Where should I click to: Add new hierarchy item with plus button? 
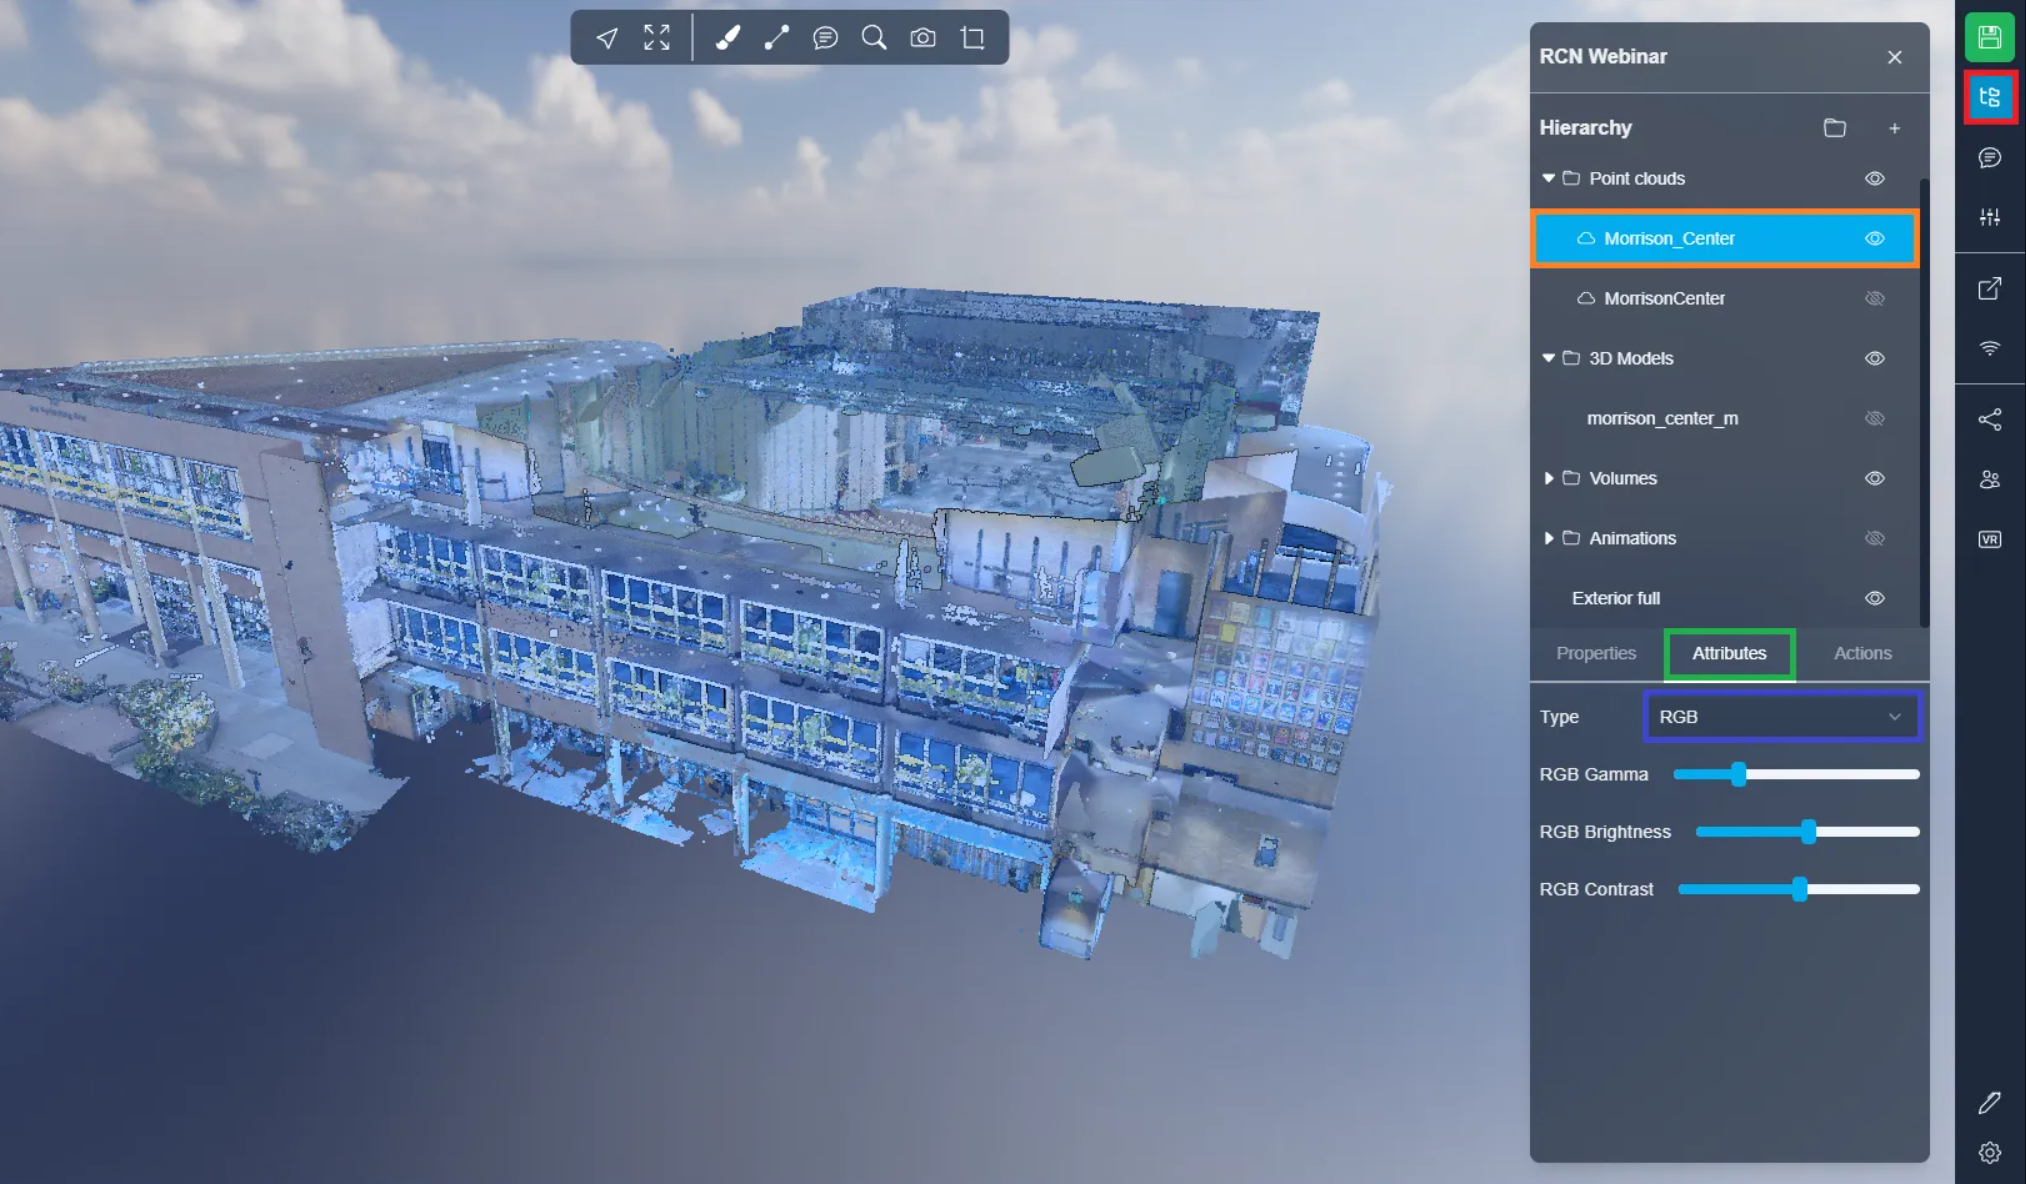pyautogui.click(x=1894, y=128)
